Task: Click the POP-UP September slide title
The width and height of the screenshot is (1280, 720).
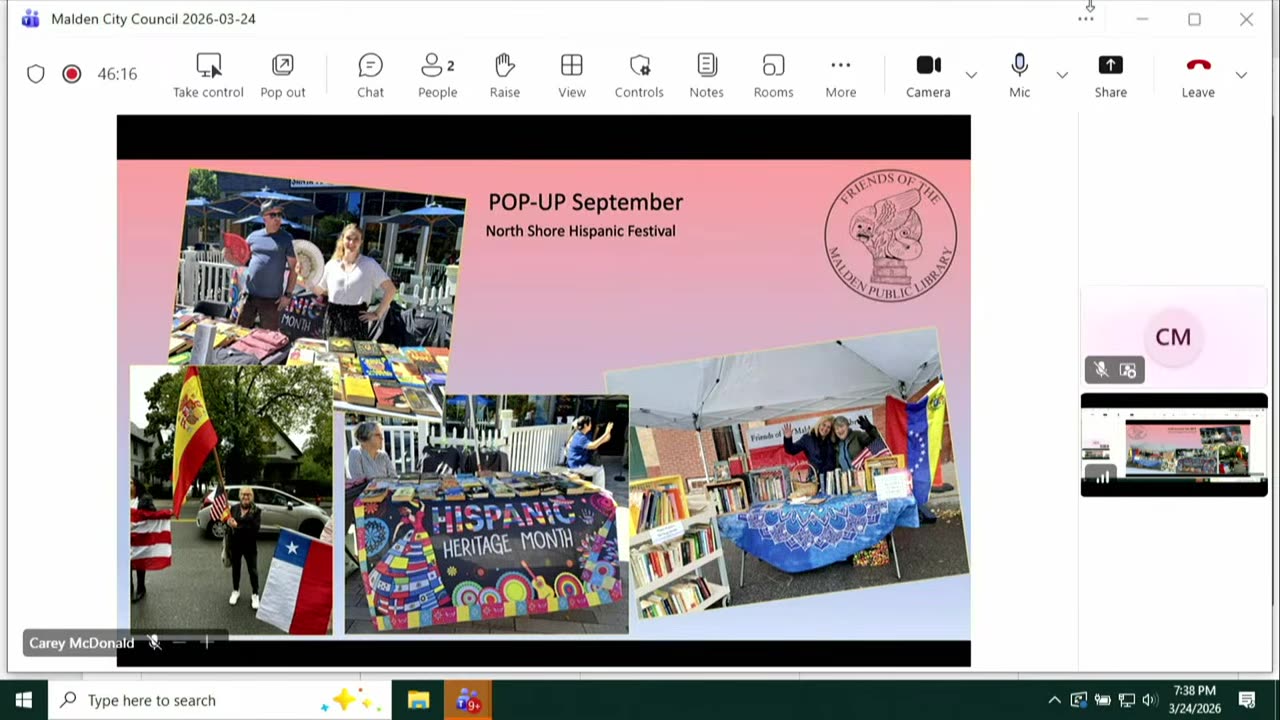Action: click(x=585, y=202)
